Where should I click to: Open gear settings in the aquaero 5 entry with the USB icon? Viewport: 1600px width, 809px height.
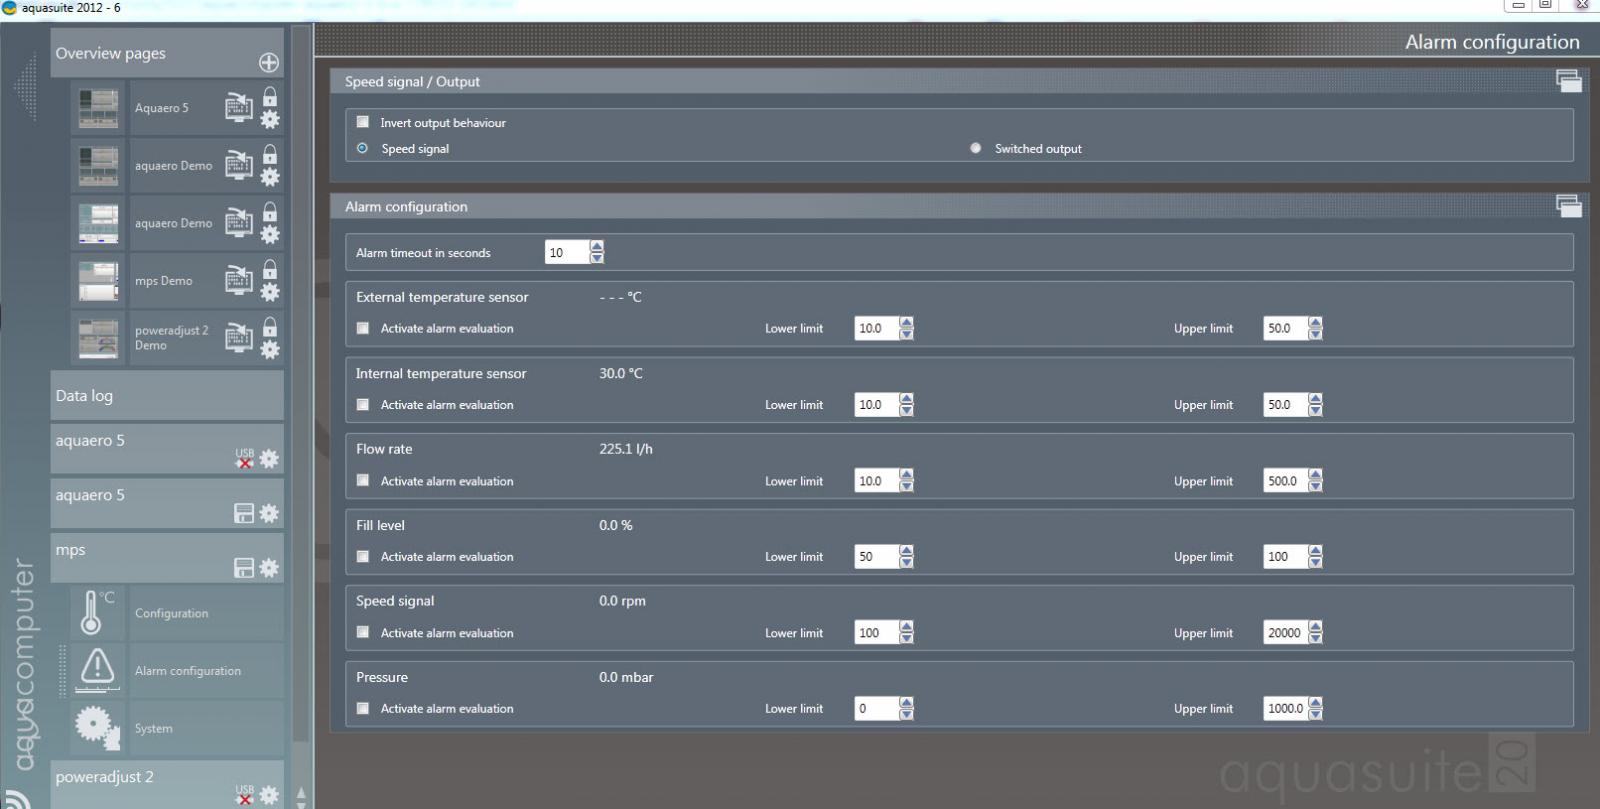pyautogui.click(x=269, y=459)
